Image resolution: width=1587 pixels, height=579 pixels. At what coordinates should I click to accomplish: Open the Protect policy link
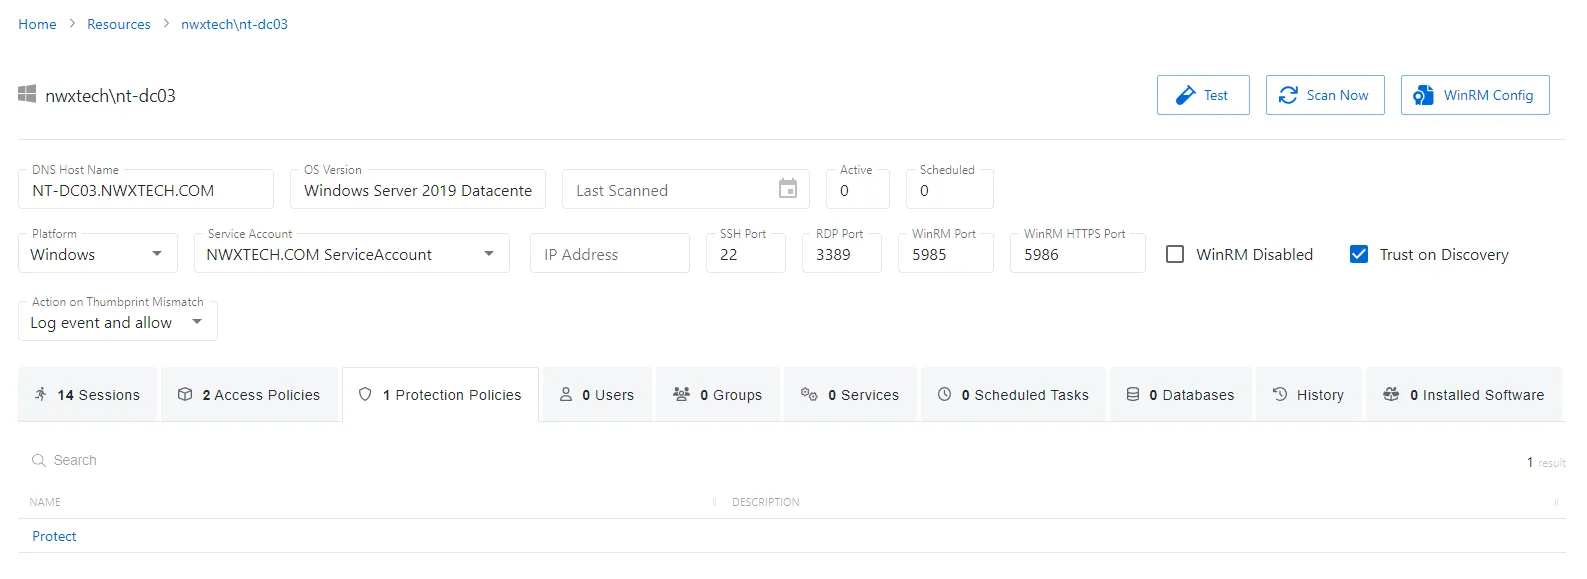(54, 536)
